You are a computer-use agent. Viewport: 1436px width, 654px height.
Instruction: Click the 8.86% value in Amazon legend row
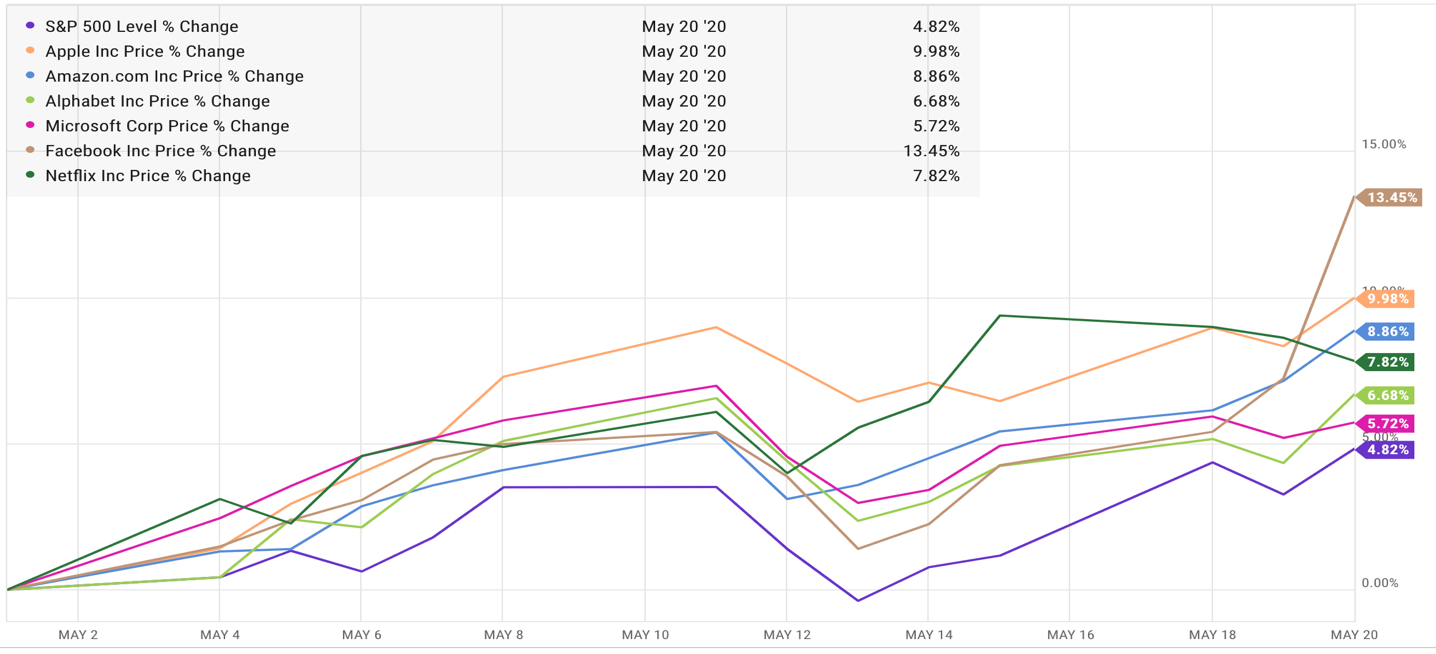937,77
